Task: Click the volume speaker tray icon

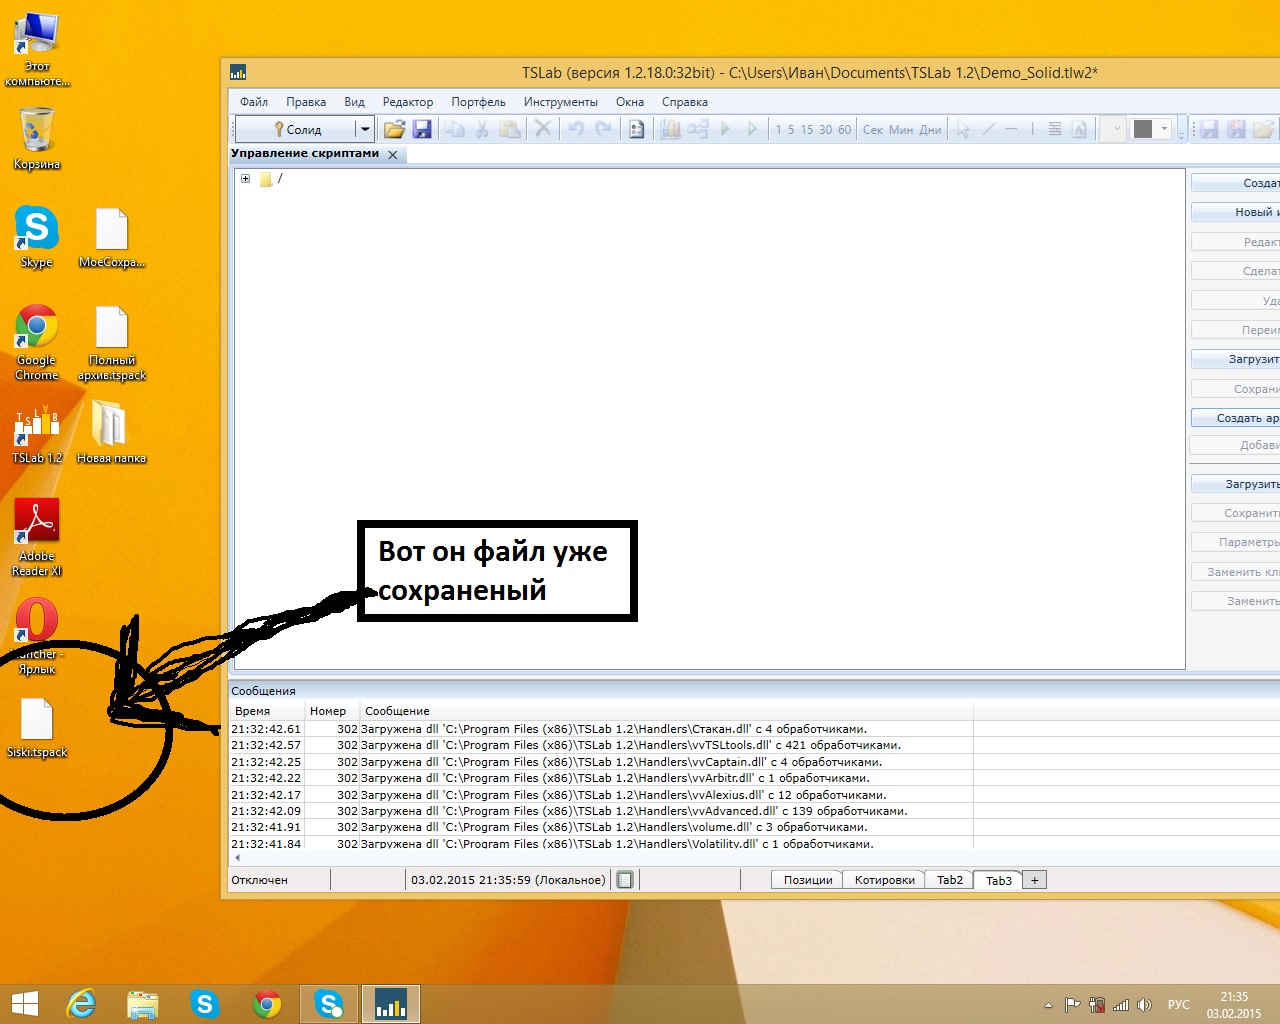Action: coord(1144,1005)
